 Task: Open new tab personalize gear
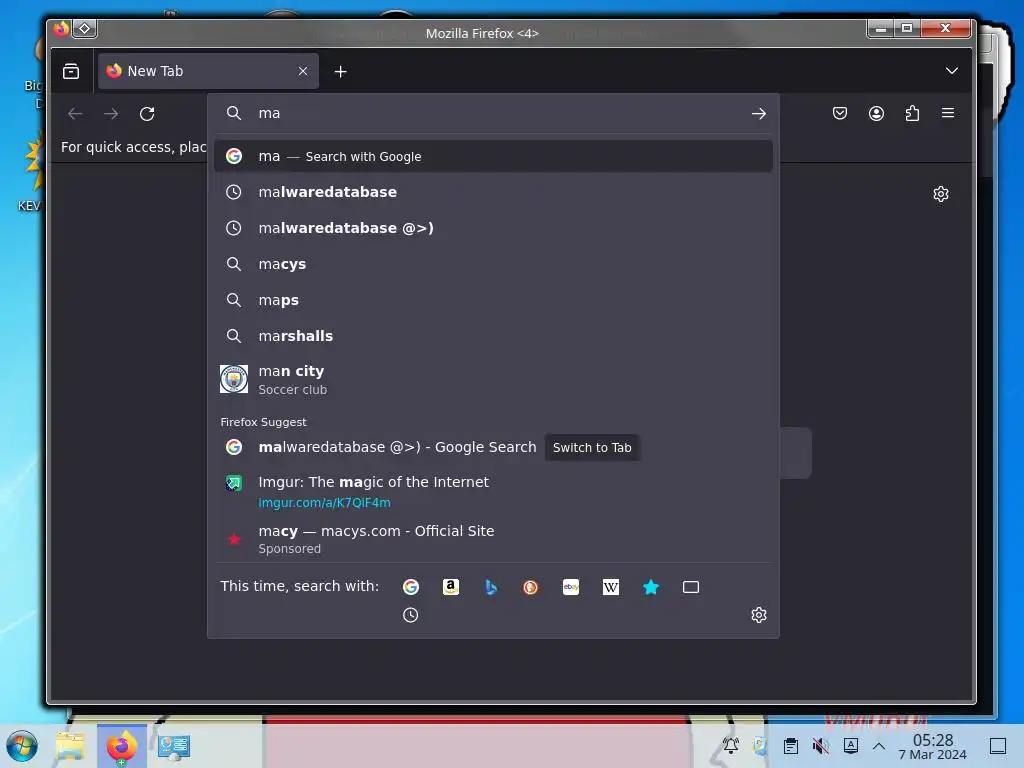[940, 194]
